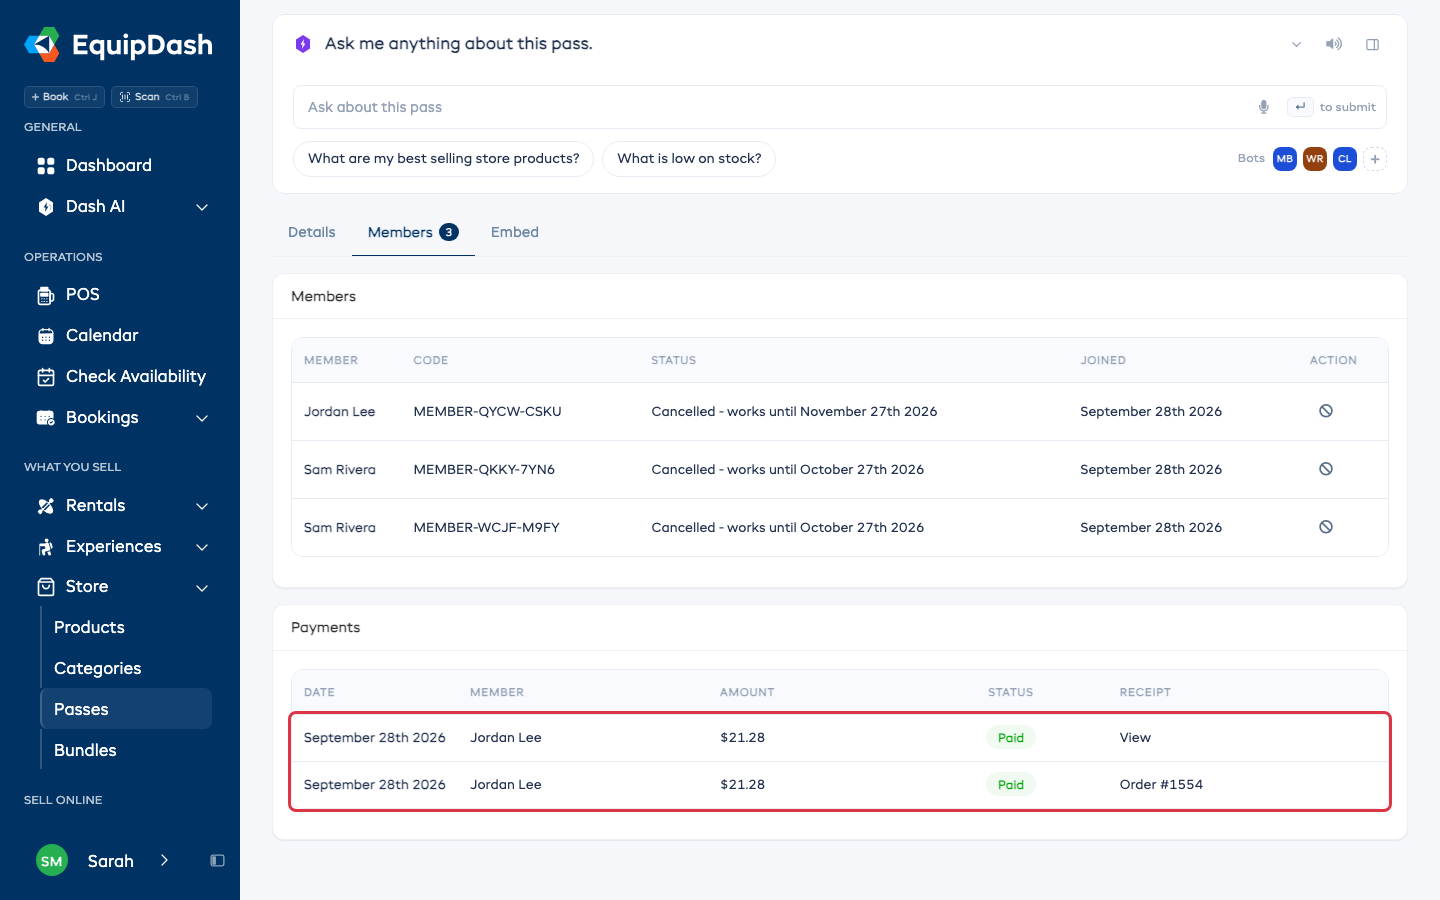Click the microphone icon in the ask field
Image resolution: width=1440 pixels, height=900 pixels.
pyautogui.click(x=1264, y=107)
